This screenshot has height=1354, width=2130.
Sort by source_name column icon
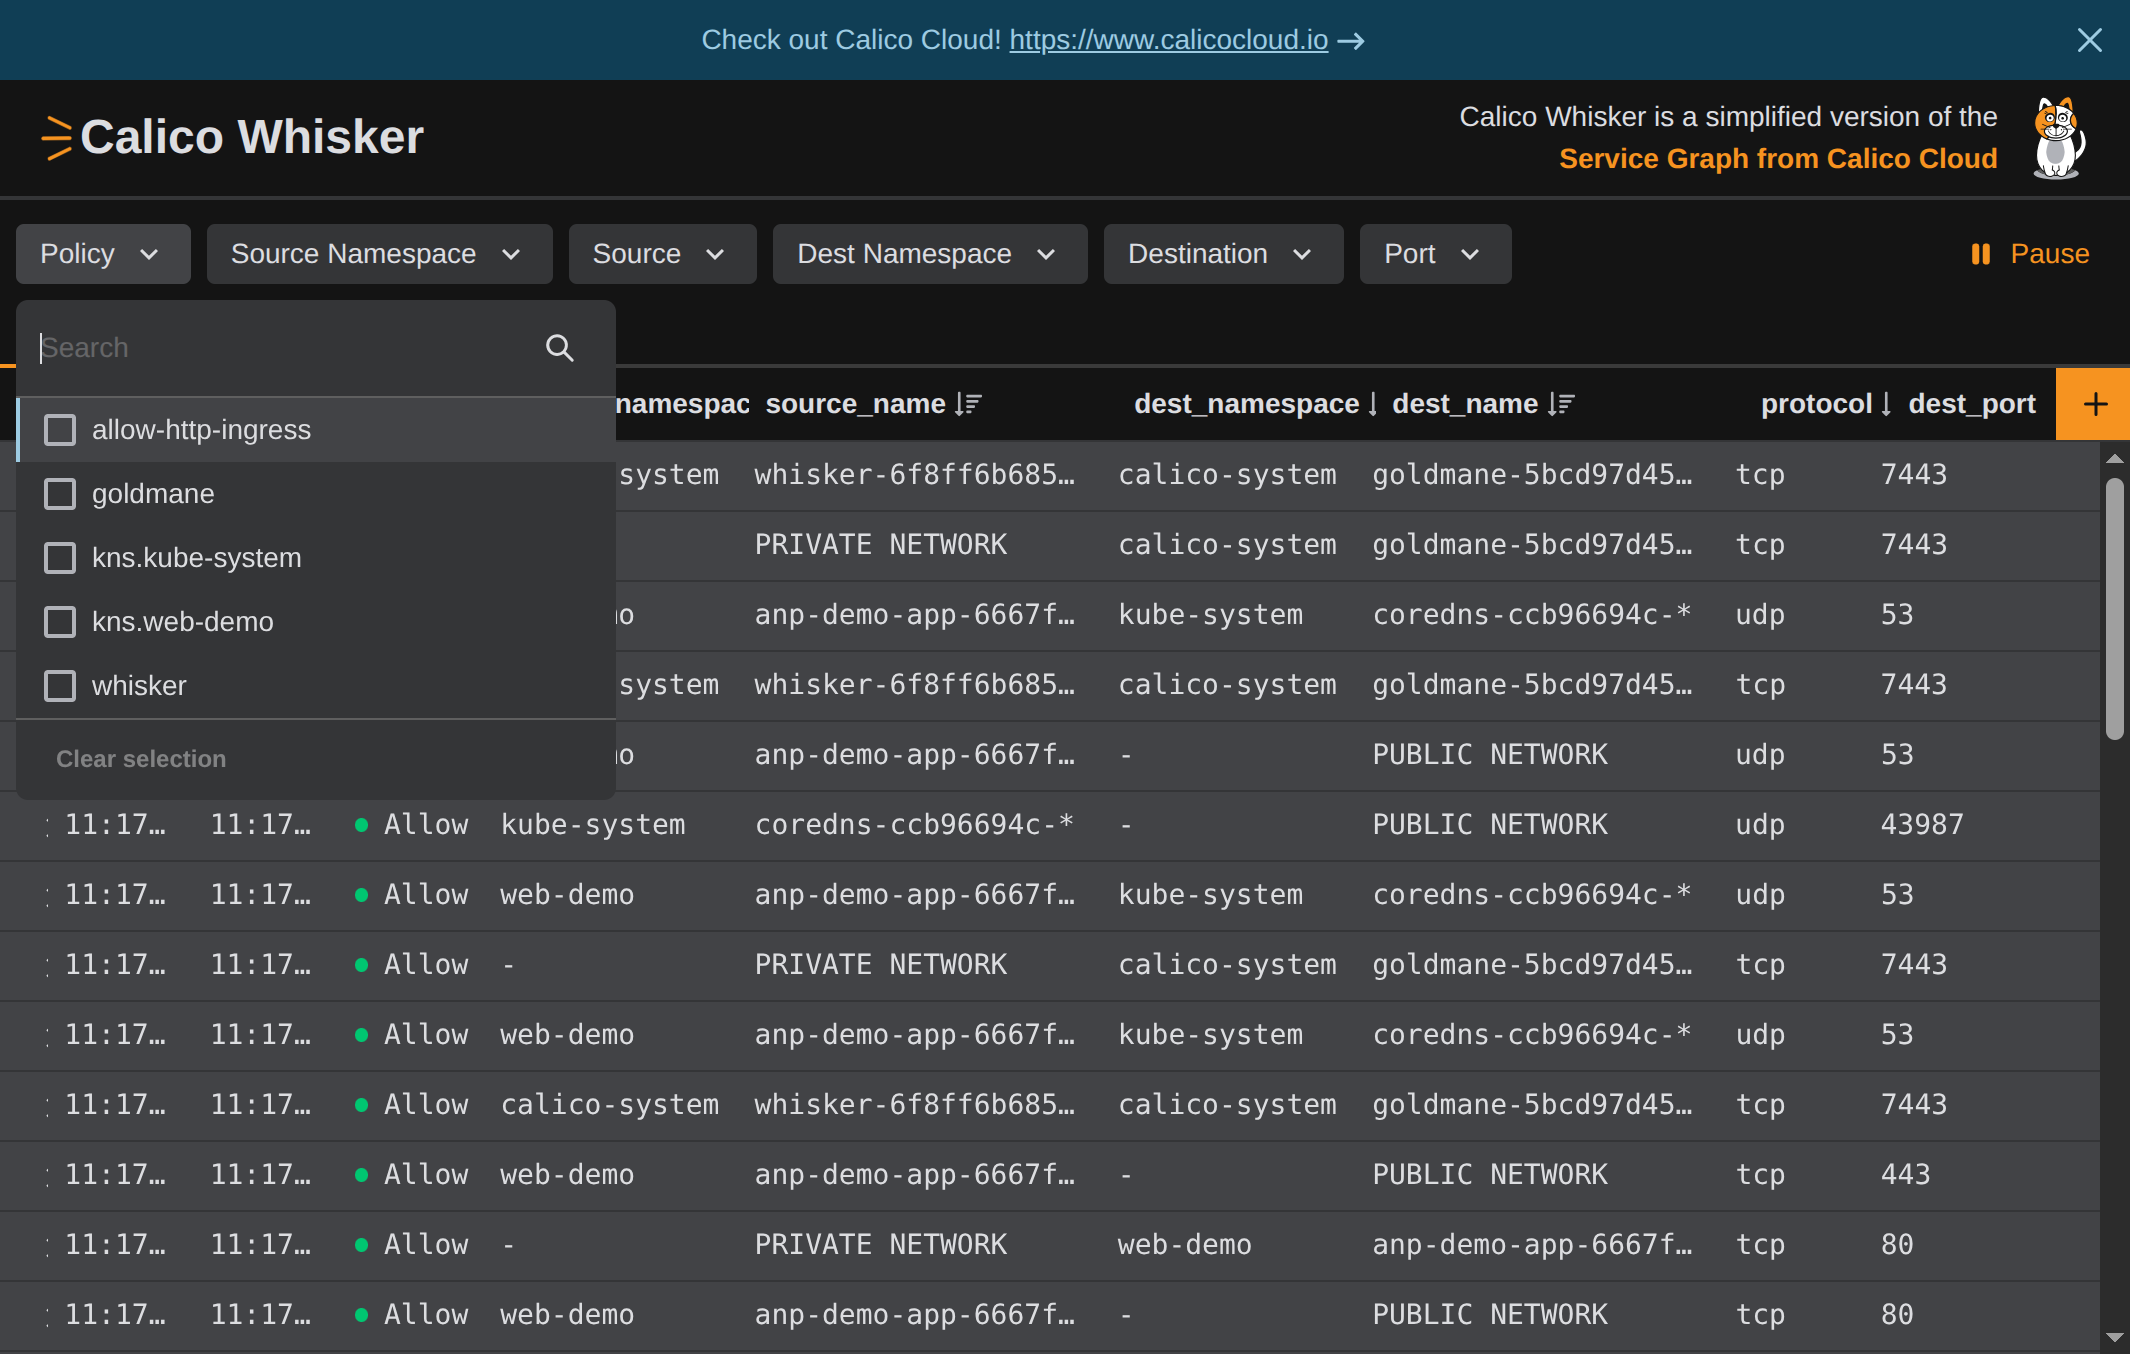[968, 404]
